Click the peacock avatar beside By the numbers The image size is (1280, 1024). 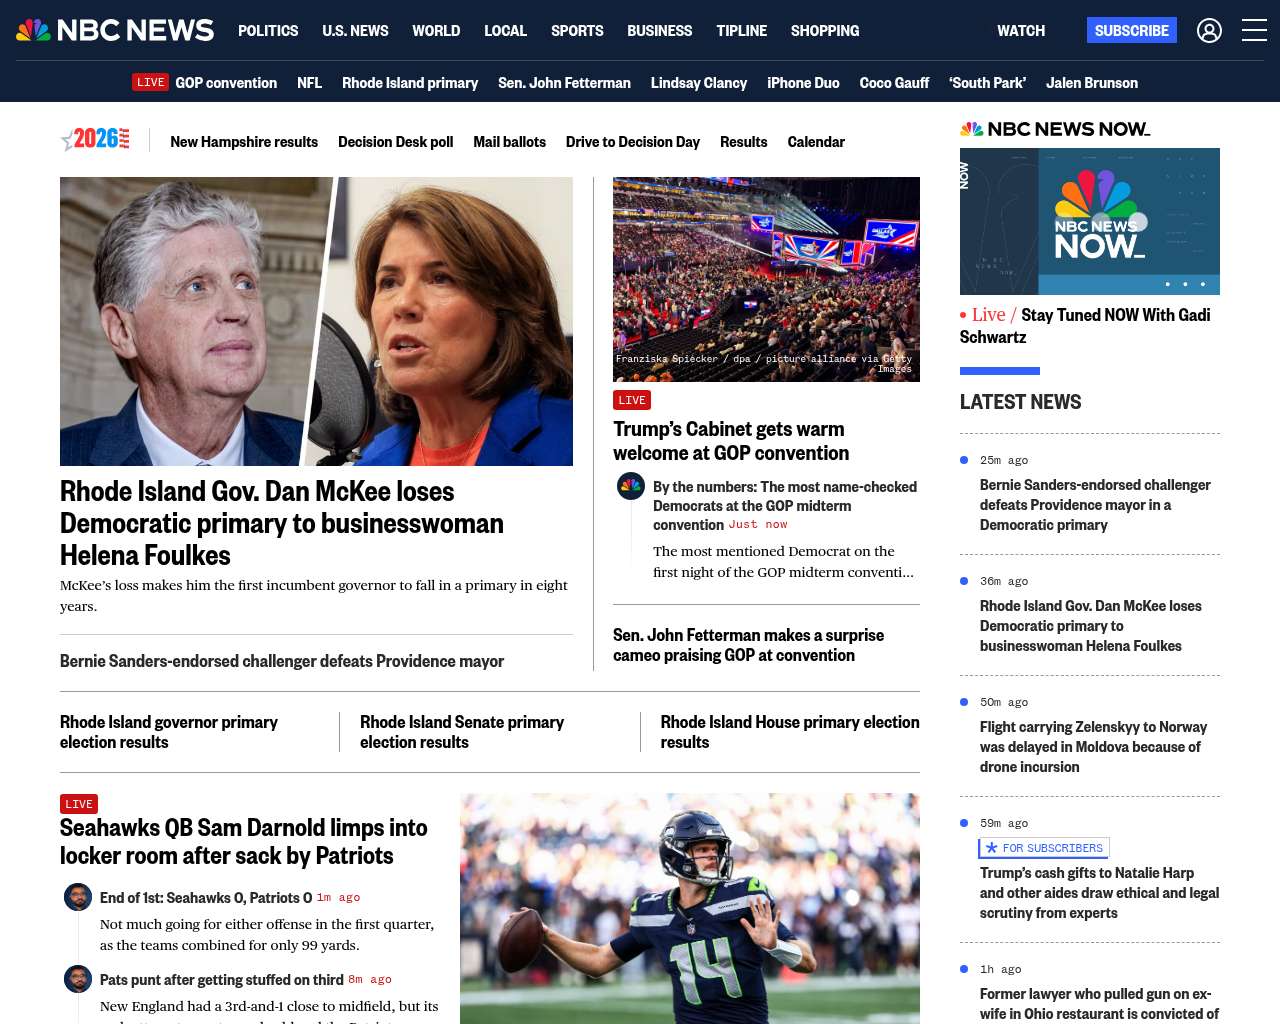(631, 487)
